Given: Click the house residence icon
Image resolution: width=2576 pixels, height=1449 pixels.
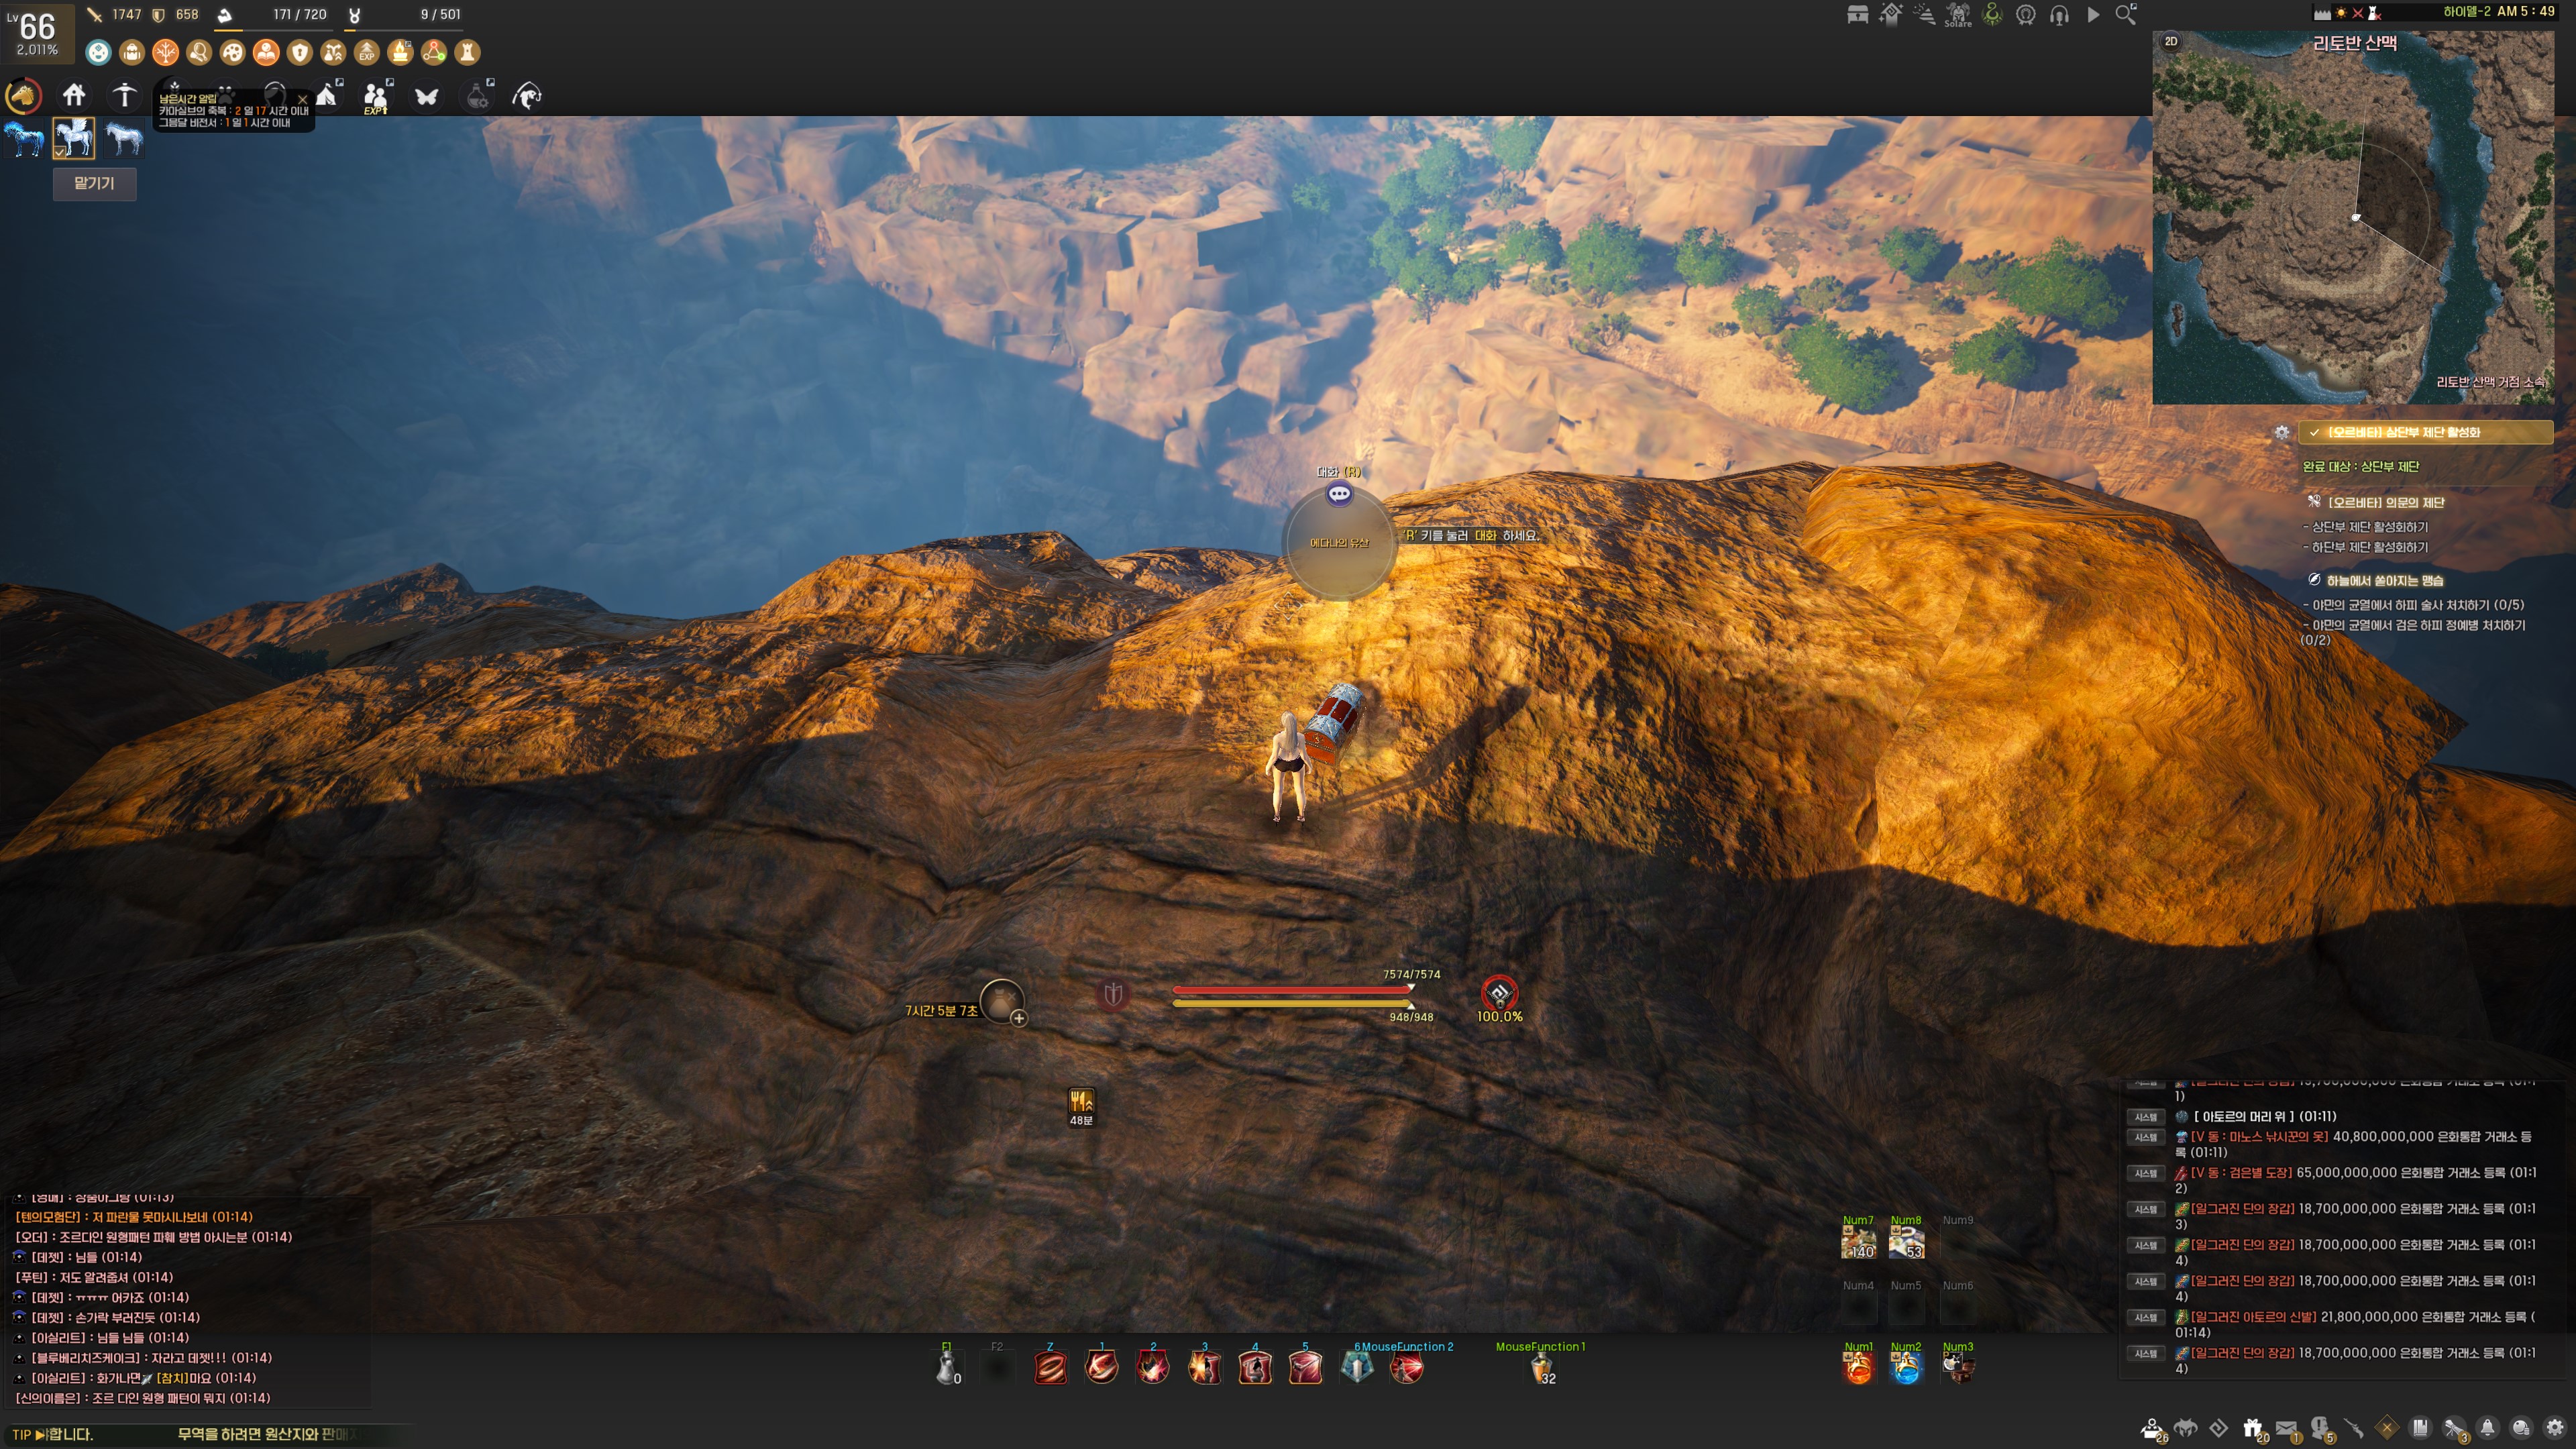Looking at the screenshot, I should point(74,96).
